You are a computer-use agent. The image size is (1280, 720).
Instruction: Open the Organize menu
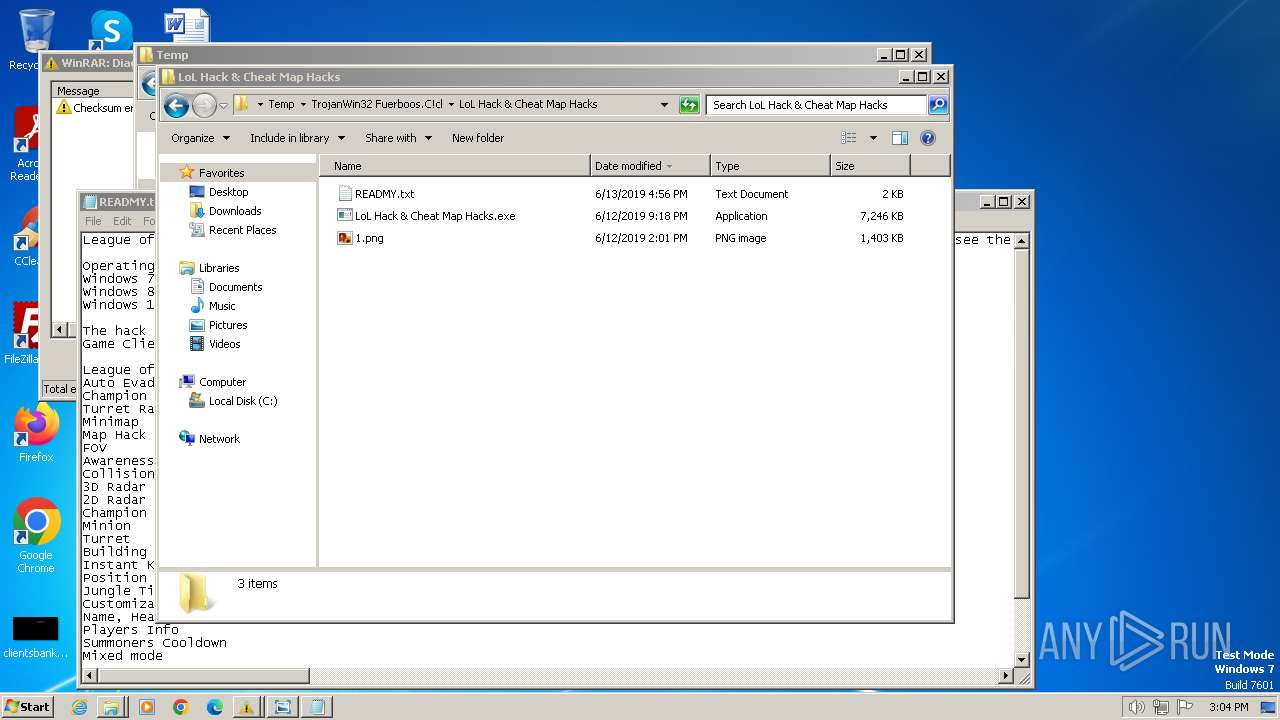[200, 138]
